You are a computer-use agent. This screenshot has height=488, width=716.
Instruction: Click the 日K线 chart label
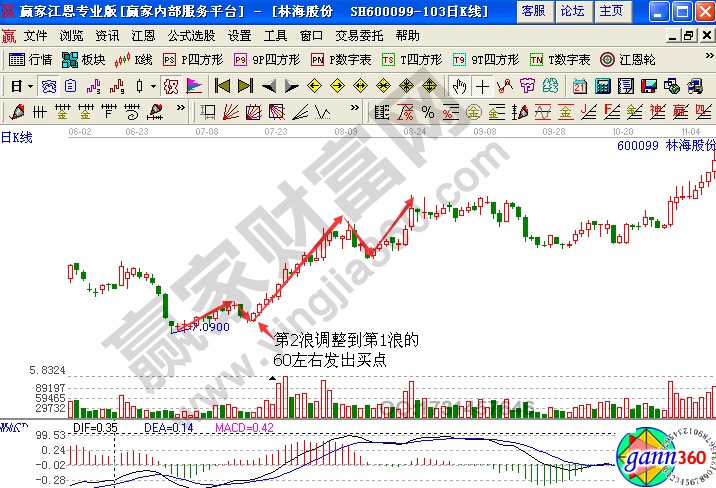coord(17,138)
